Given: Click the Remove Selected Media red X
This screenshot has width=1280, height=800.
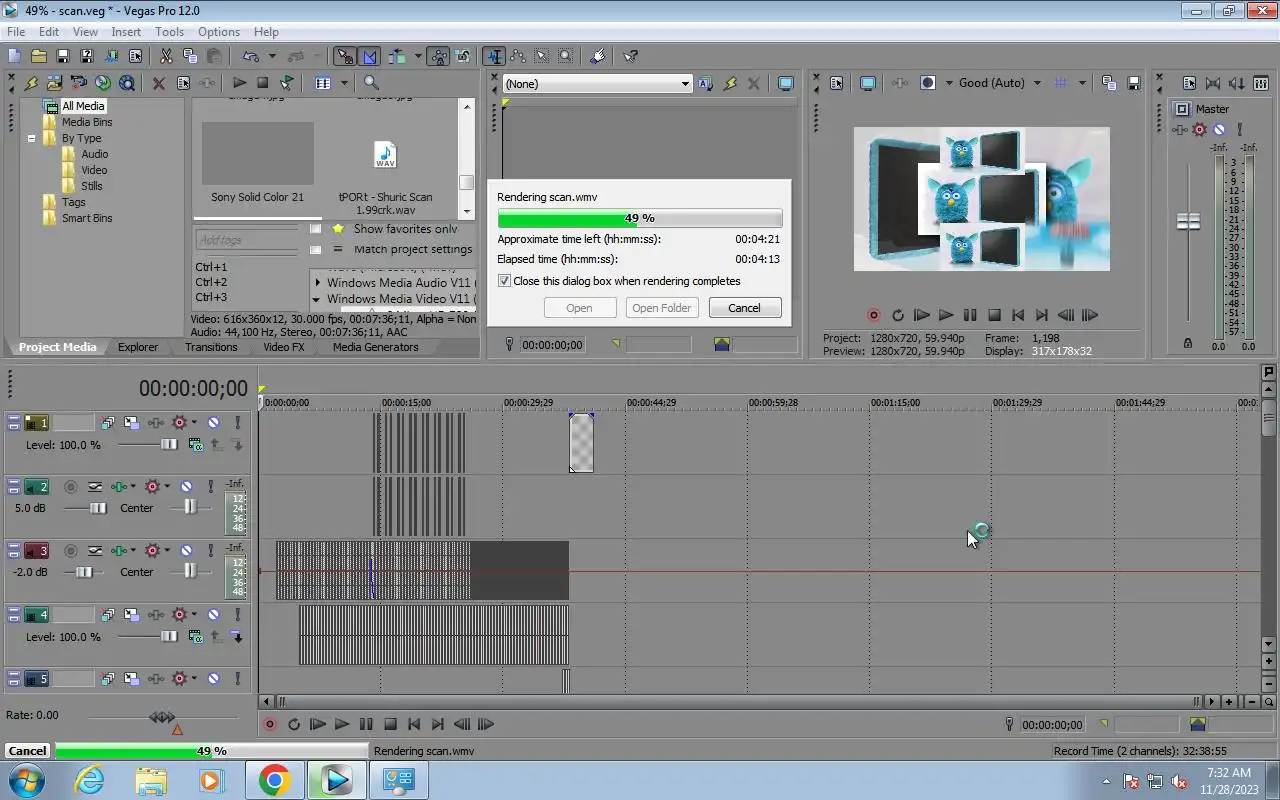Looking at the screenshot, I should [158, 83].
